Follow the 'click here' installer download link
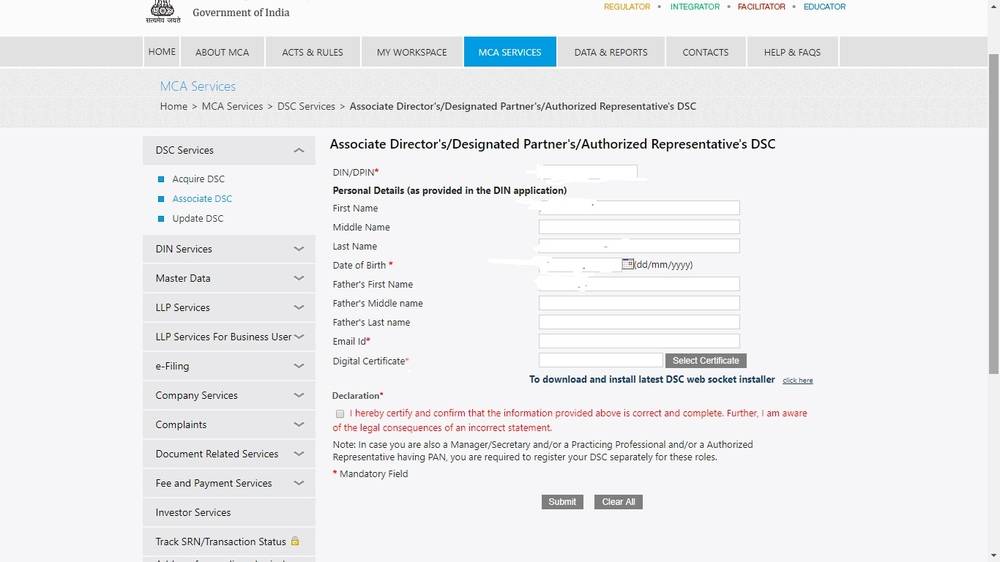This screenshot has height=562, width=1000. pos(797,381)
